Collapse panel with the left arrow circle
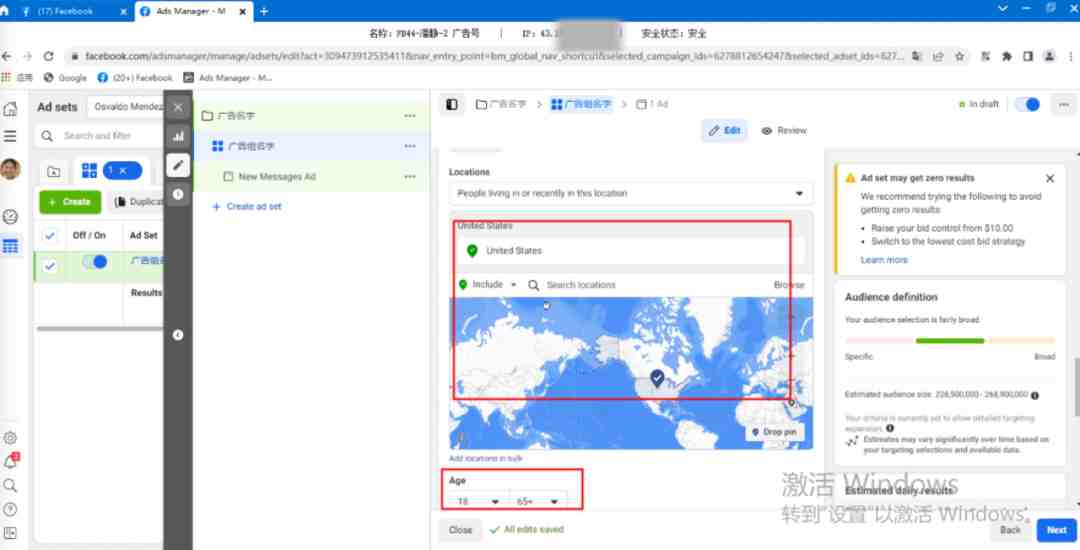This screenshot has width=1080, height=550. click(178, 335)
